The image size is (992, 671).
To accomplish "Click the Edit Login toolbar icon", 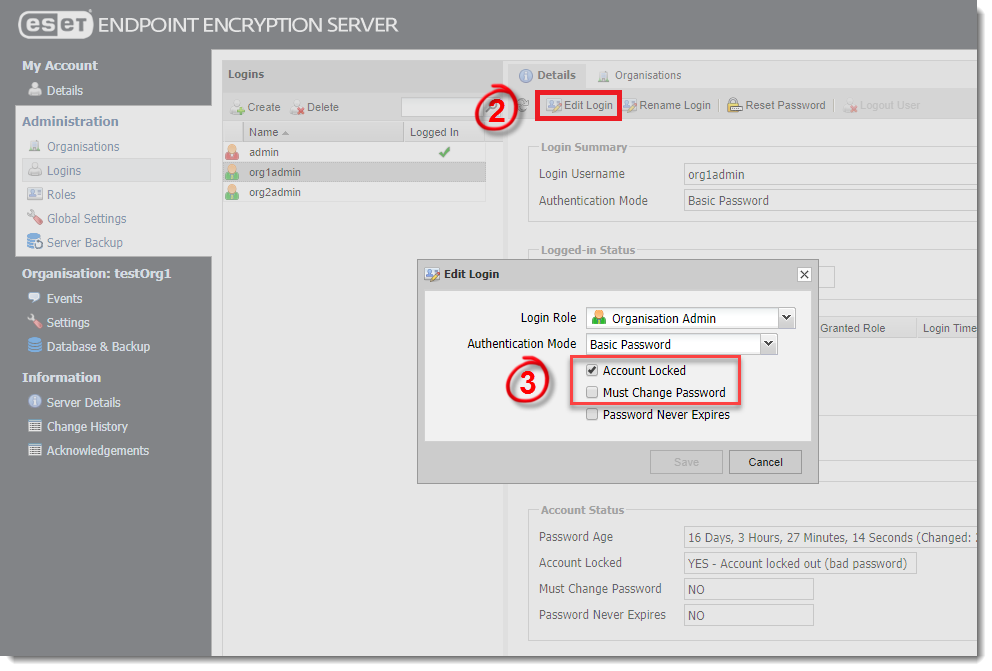I will tap(554, 106).
